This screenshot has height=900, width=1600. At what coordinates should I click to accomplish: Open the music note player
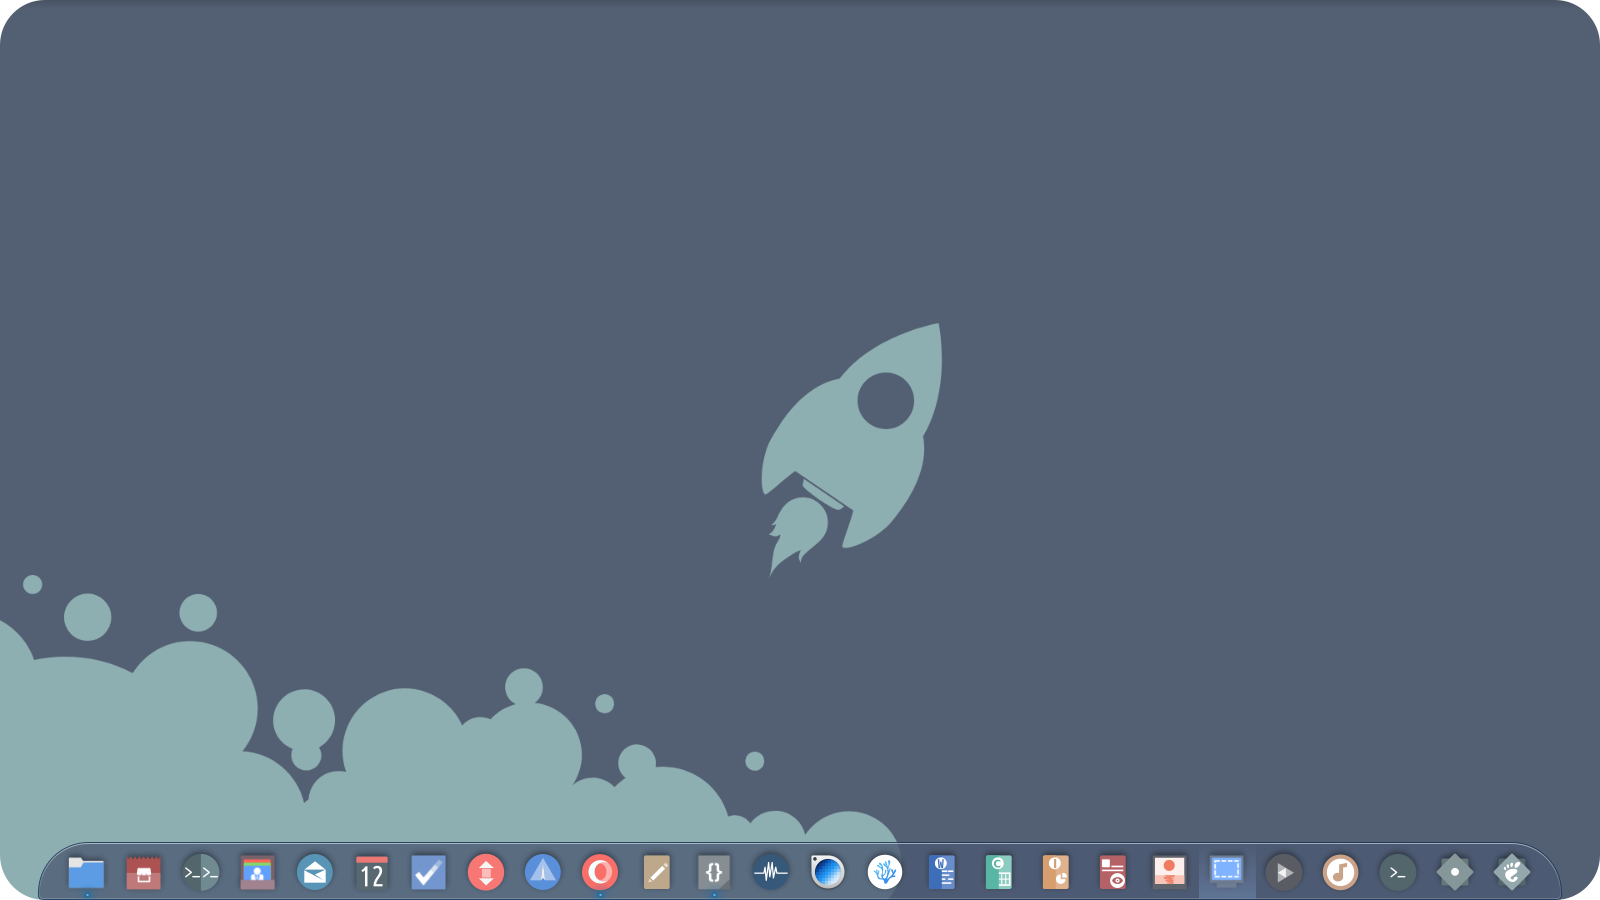[x=1341, y=873]
